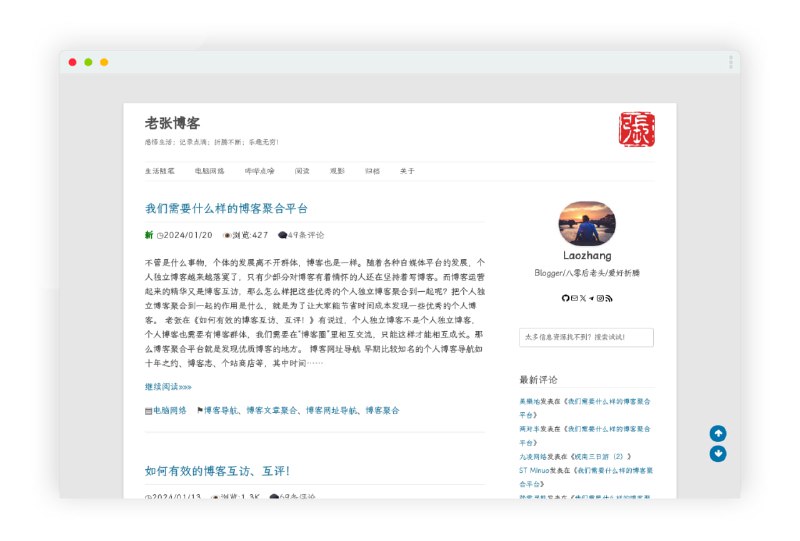
Task: Click the scroll-to-bottom arrow button
Action: [x=718, y=454]
